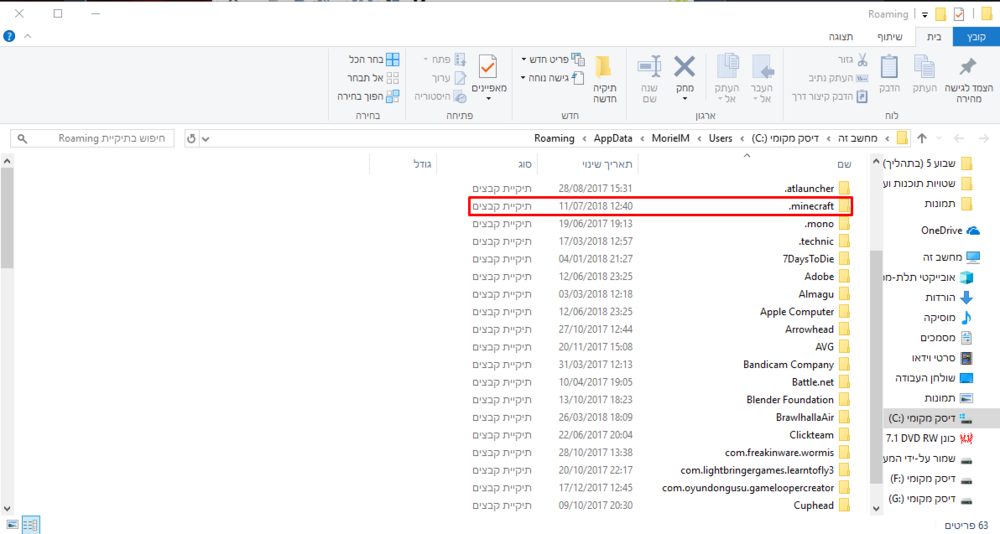The image size is (1000, 534).
Task: Open the Share (שיתוף) ribbon tab
Action: (890, 37)
